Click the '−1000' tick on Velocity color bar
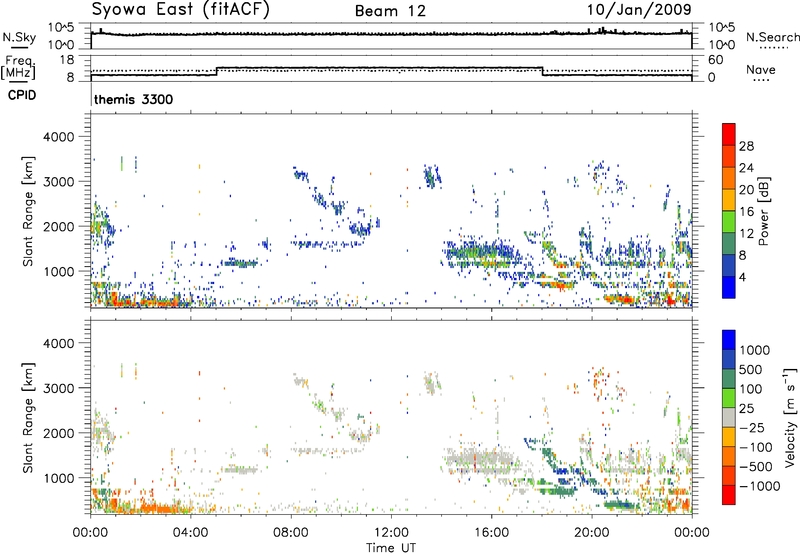The height and width of the screenshot is (554, 800). coord(760,486)
